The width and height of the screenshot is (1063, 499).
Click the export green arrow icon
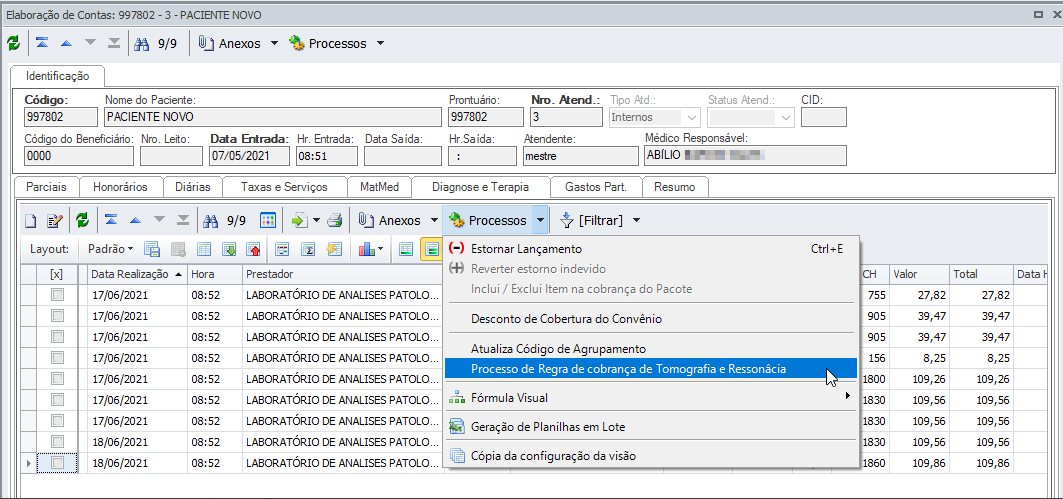click(x=300, y=220)
